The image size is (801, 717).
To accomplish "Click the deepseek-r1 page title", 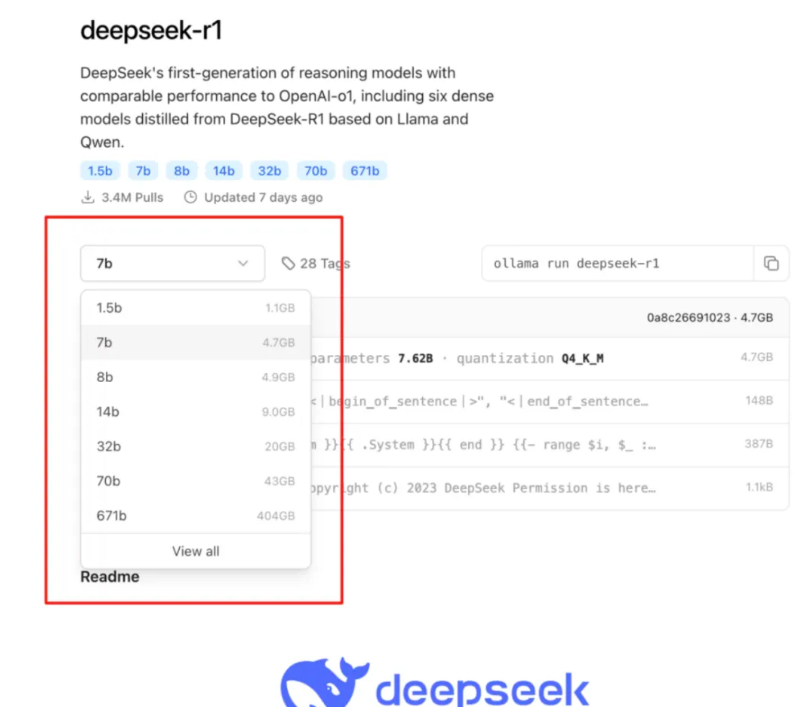I will tap(151, 30).
